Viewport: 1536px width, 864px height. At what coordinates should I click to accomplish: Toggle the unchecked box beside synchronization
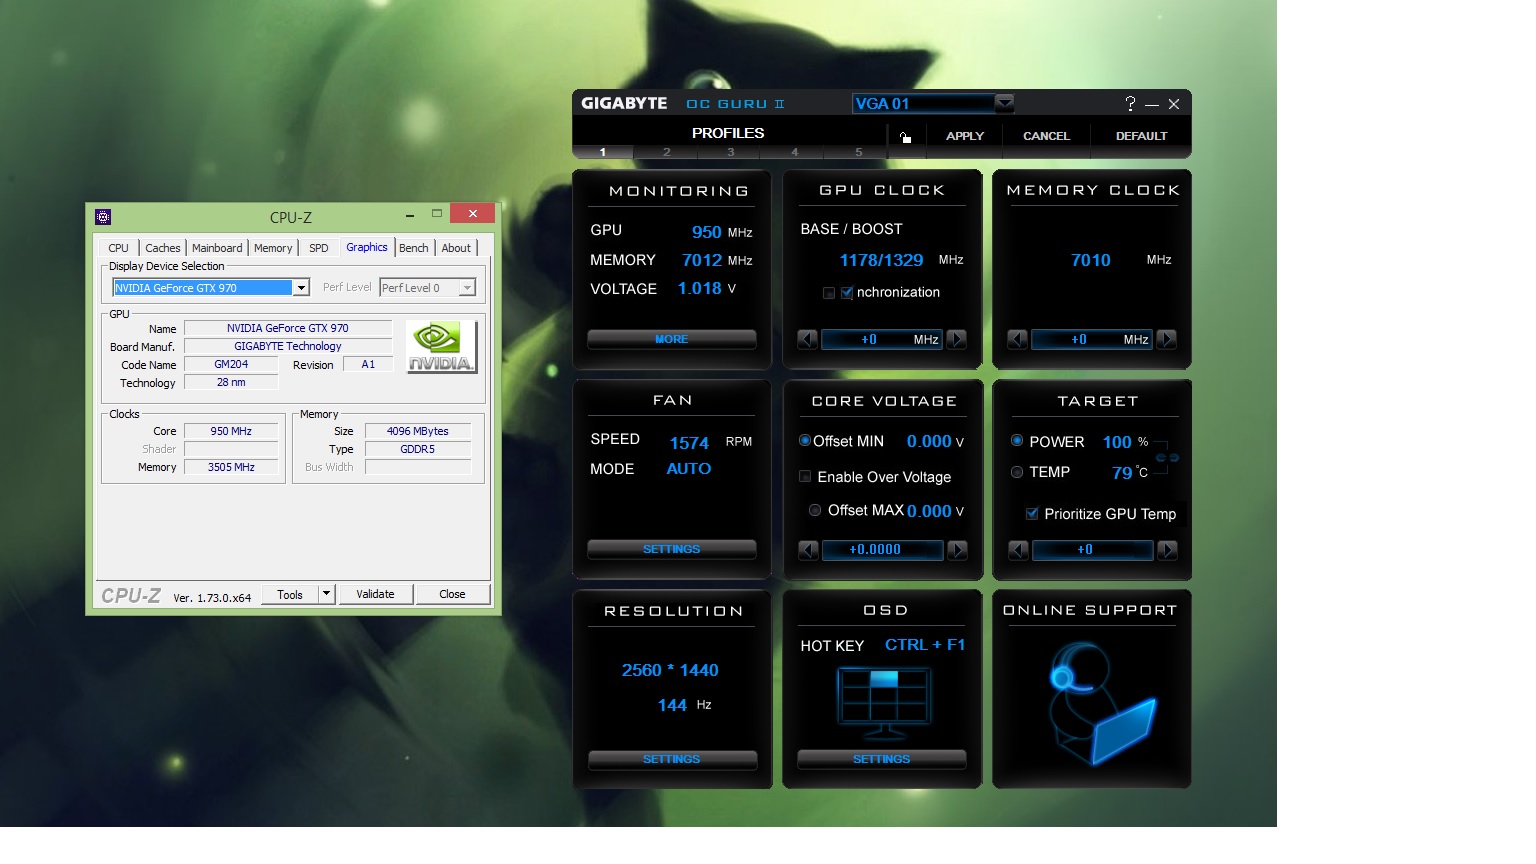tap(828, 293)
